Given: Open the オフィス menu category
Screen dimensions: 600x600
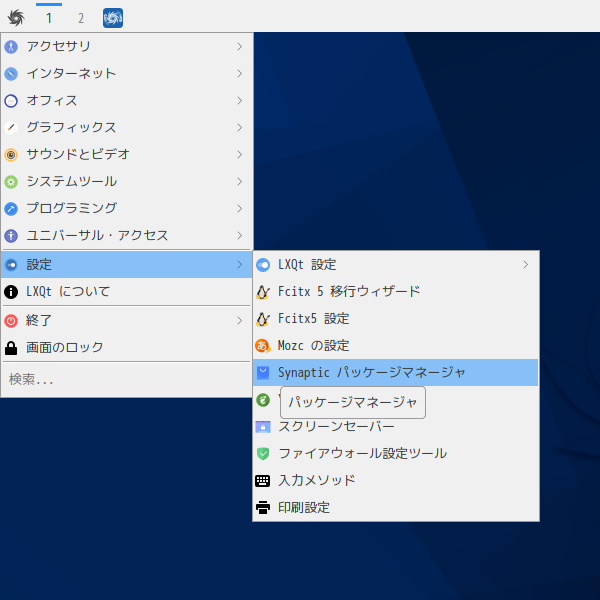Looking at the screenshot, I should coord(126,101).
